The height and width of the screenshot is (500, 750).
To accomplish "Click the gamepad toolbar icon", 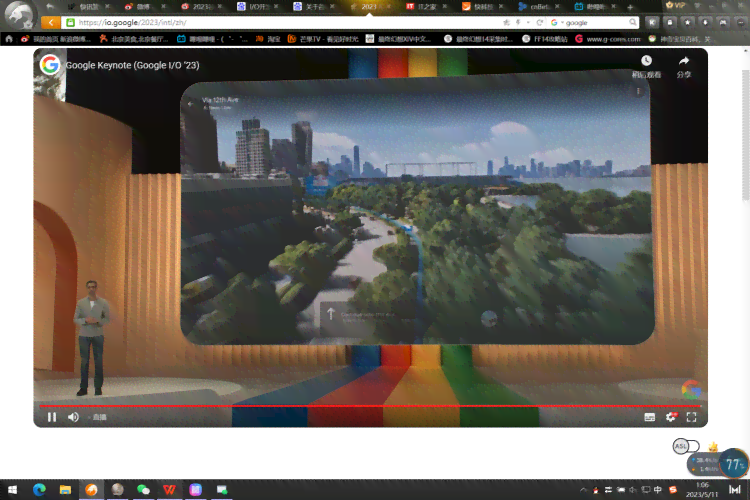I will pyautogui.click(x=723, y=22).
